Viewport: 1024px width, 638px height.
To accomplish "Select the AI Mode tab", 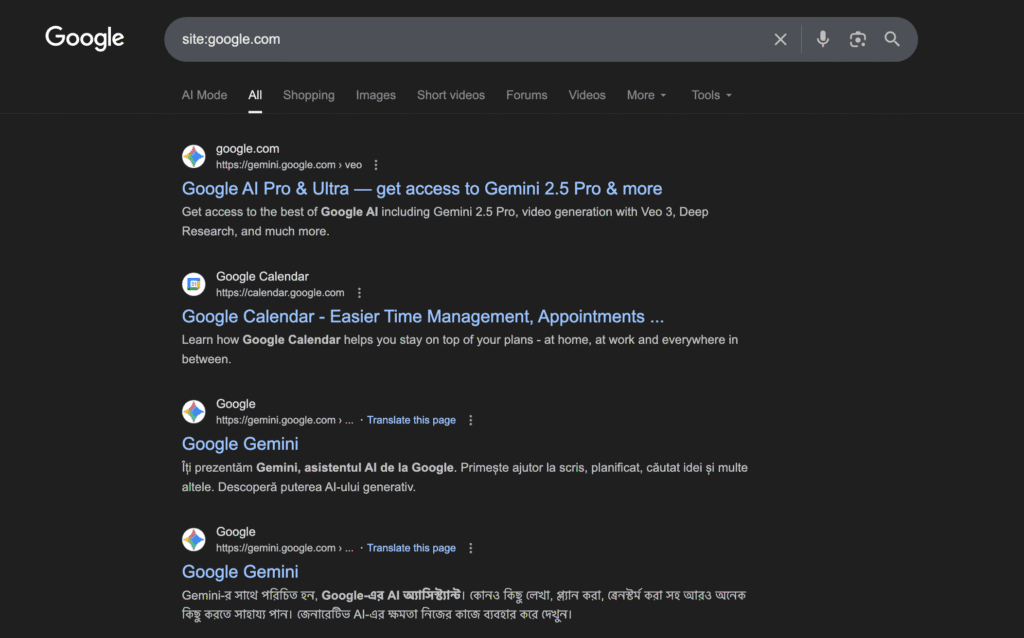I will pyautogui.click(x=204, y=94).
